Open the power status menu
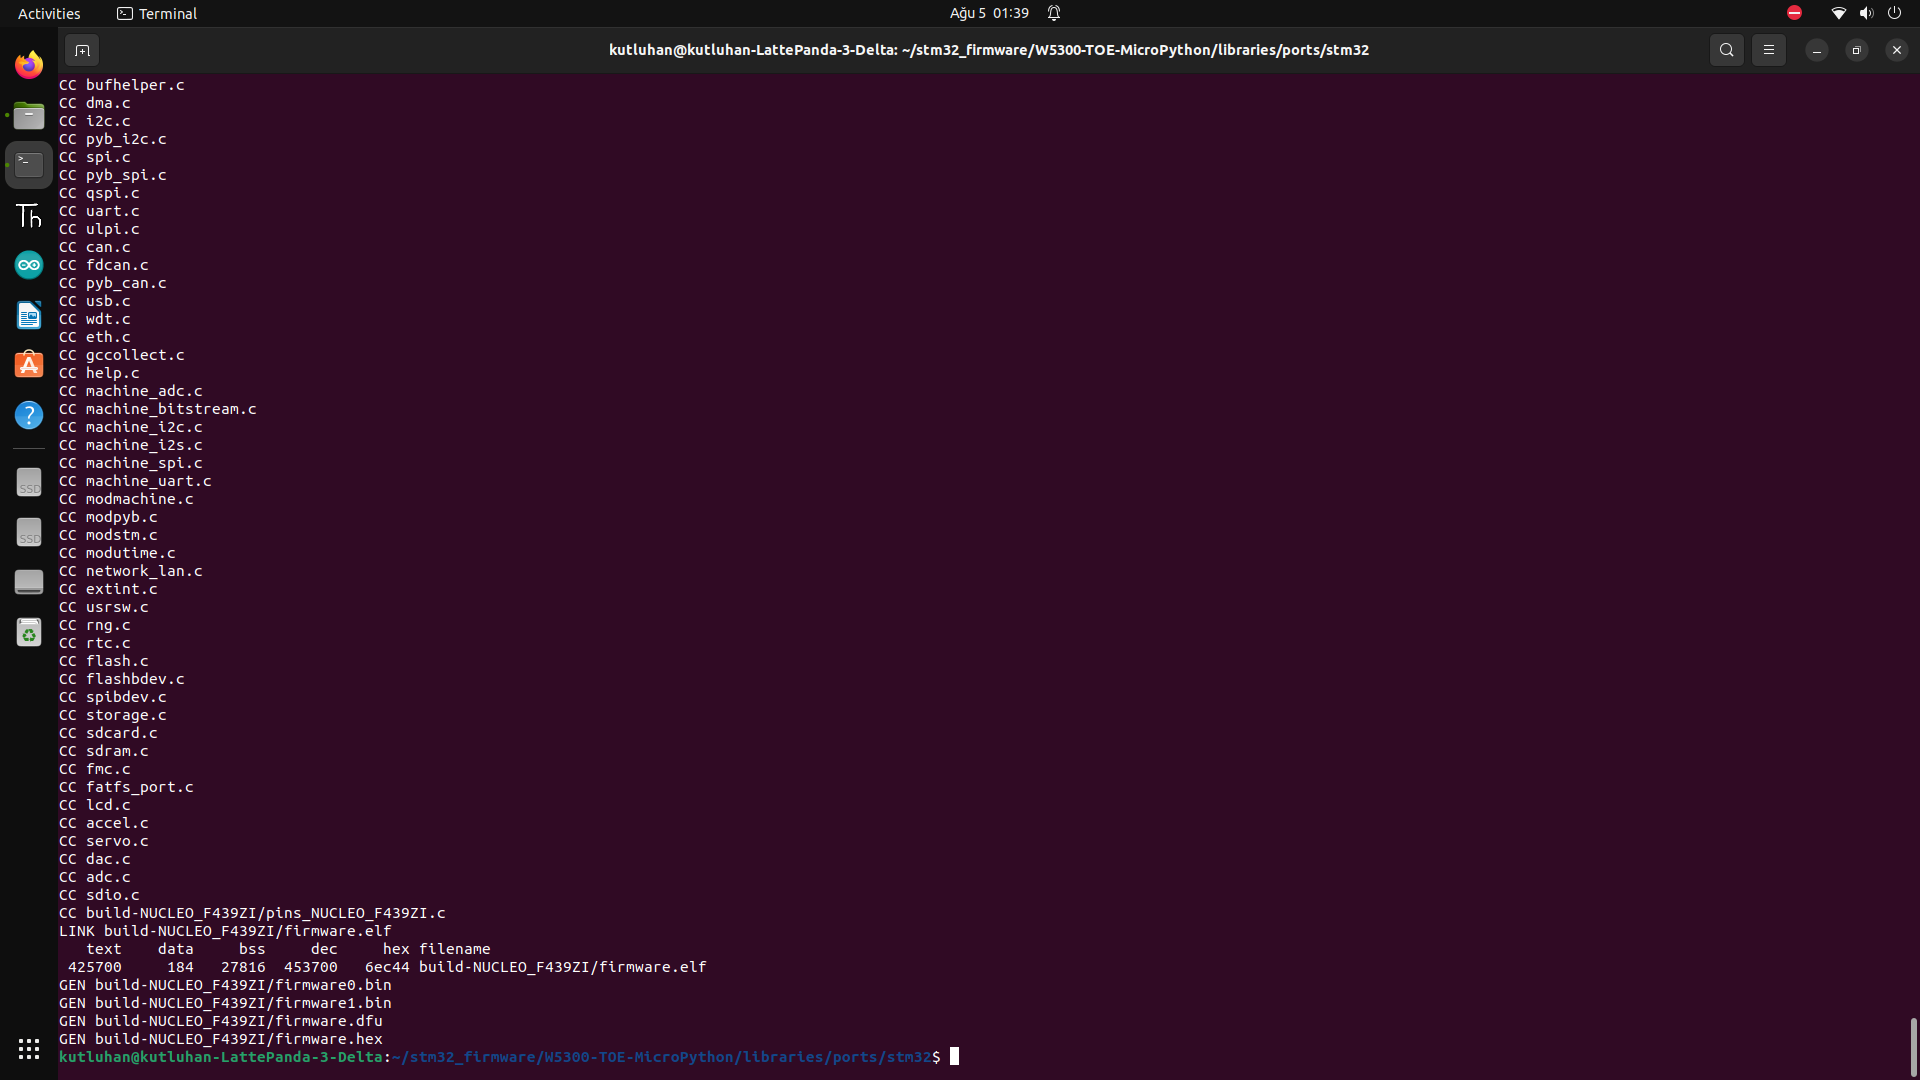This screenshot has width=1920, height=1080. (1895, 13)
